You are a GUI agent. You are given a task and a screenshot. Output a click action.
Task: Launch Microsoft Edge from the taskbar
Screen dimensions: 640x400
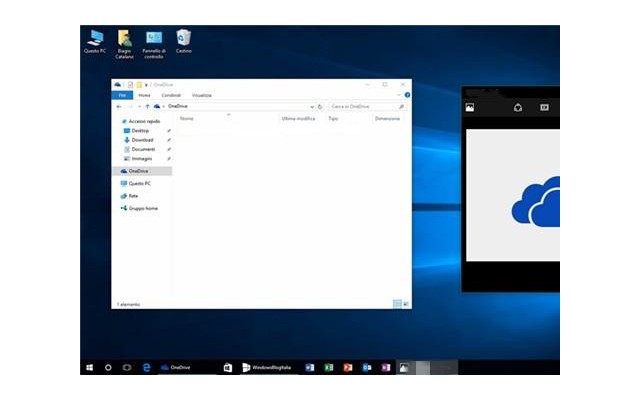[146, 368]
